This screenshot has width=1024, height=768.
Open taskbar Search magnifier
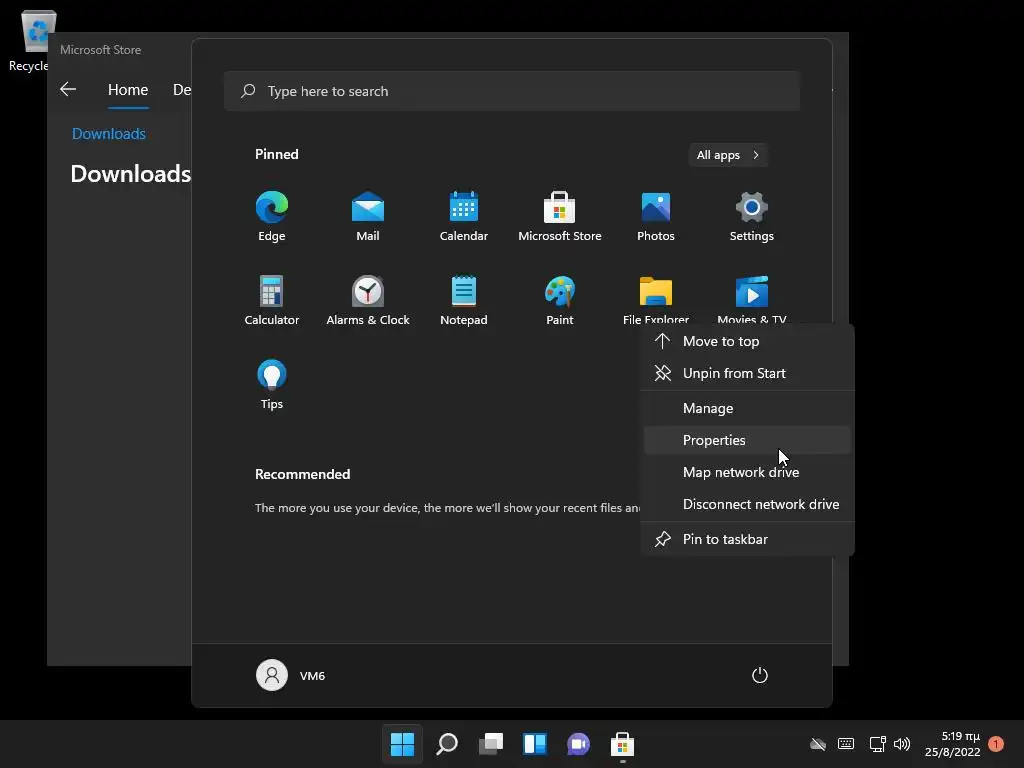[x=447, y=744]
